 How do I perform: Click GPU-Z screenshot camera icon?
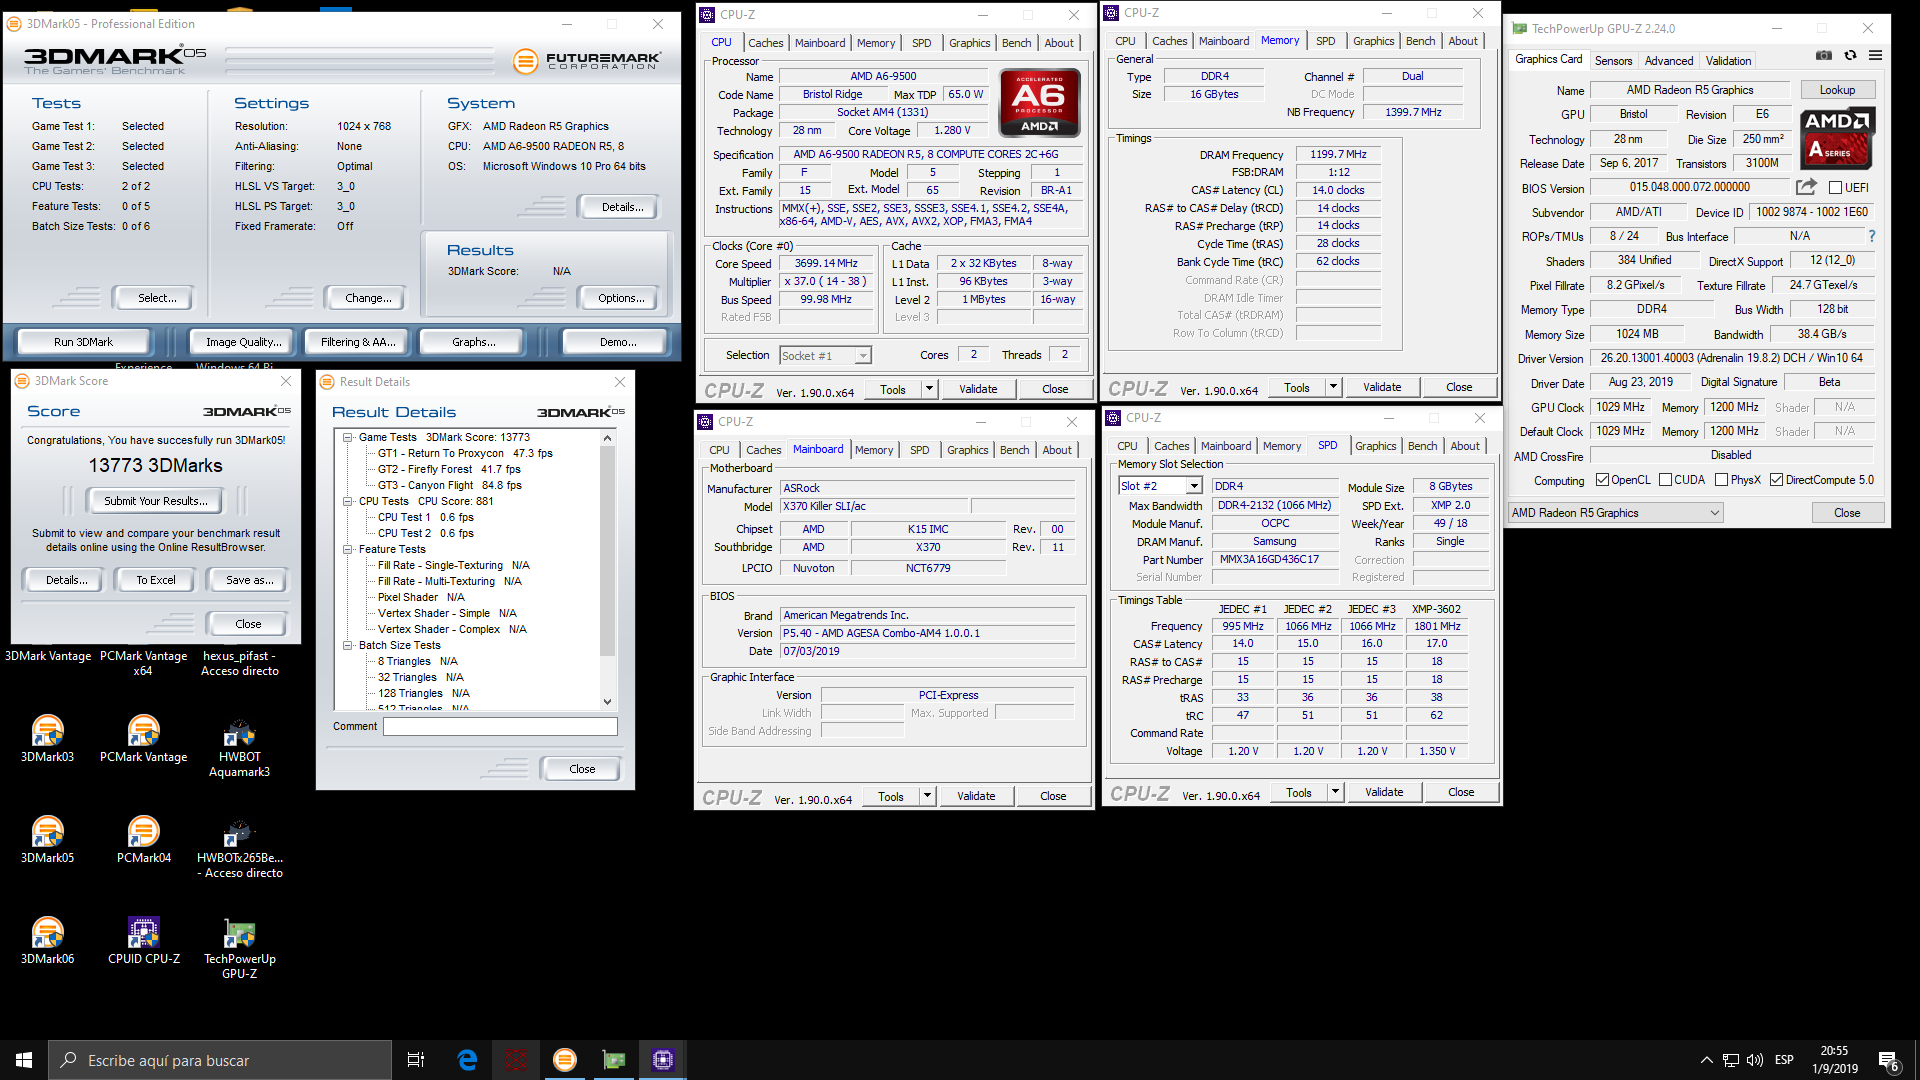coord(1824,56)
